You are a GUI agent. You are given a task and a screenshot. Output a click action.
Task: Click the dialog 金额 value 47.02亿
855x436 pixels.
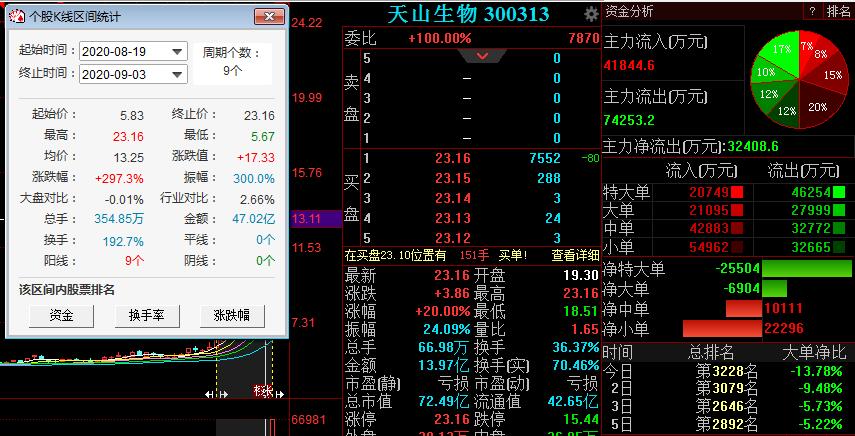click(x=254, y=220)
